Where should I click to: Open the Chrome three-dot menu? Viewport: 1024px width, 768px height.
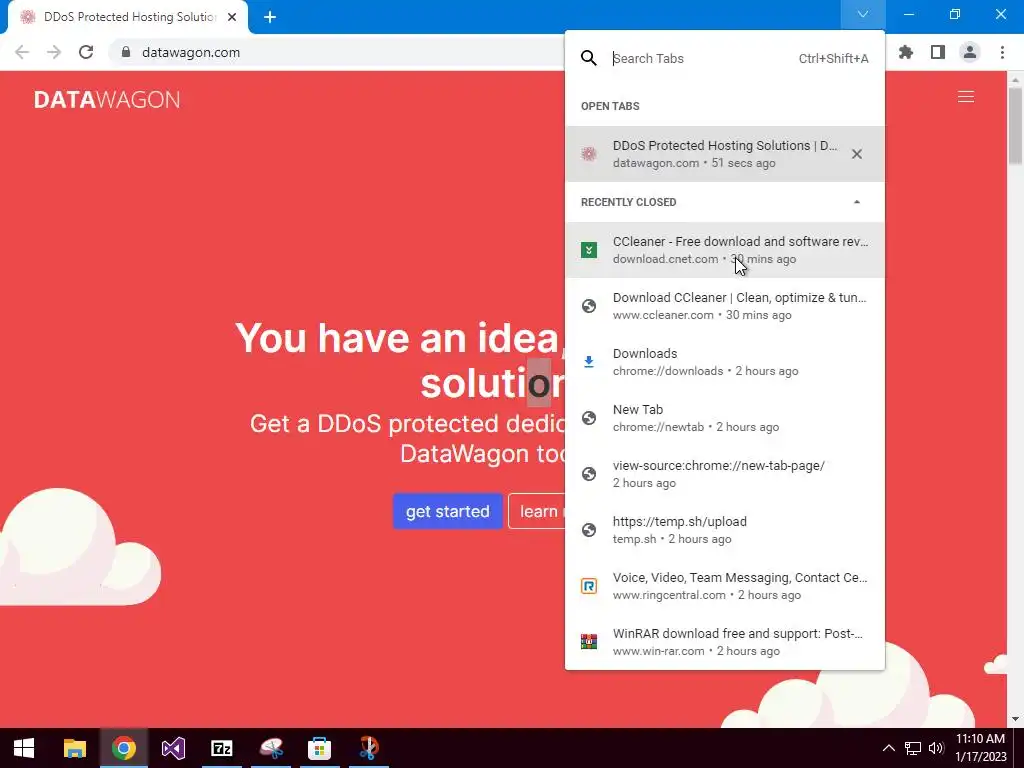pos(1002,52)
